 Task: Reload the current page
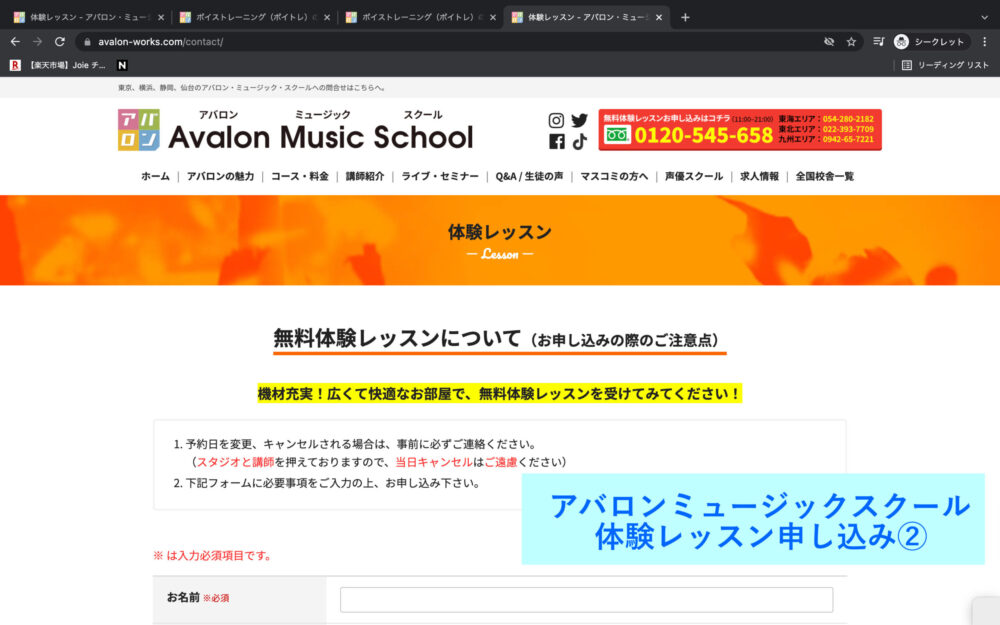60,41
